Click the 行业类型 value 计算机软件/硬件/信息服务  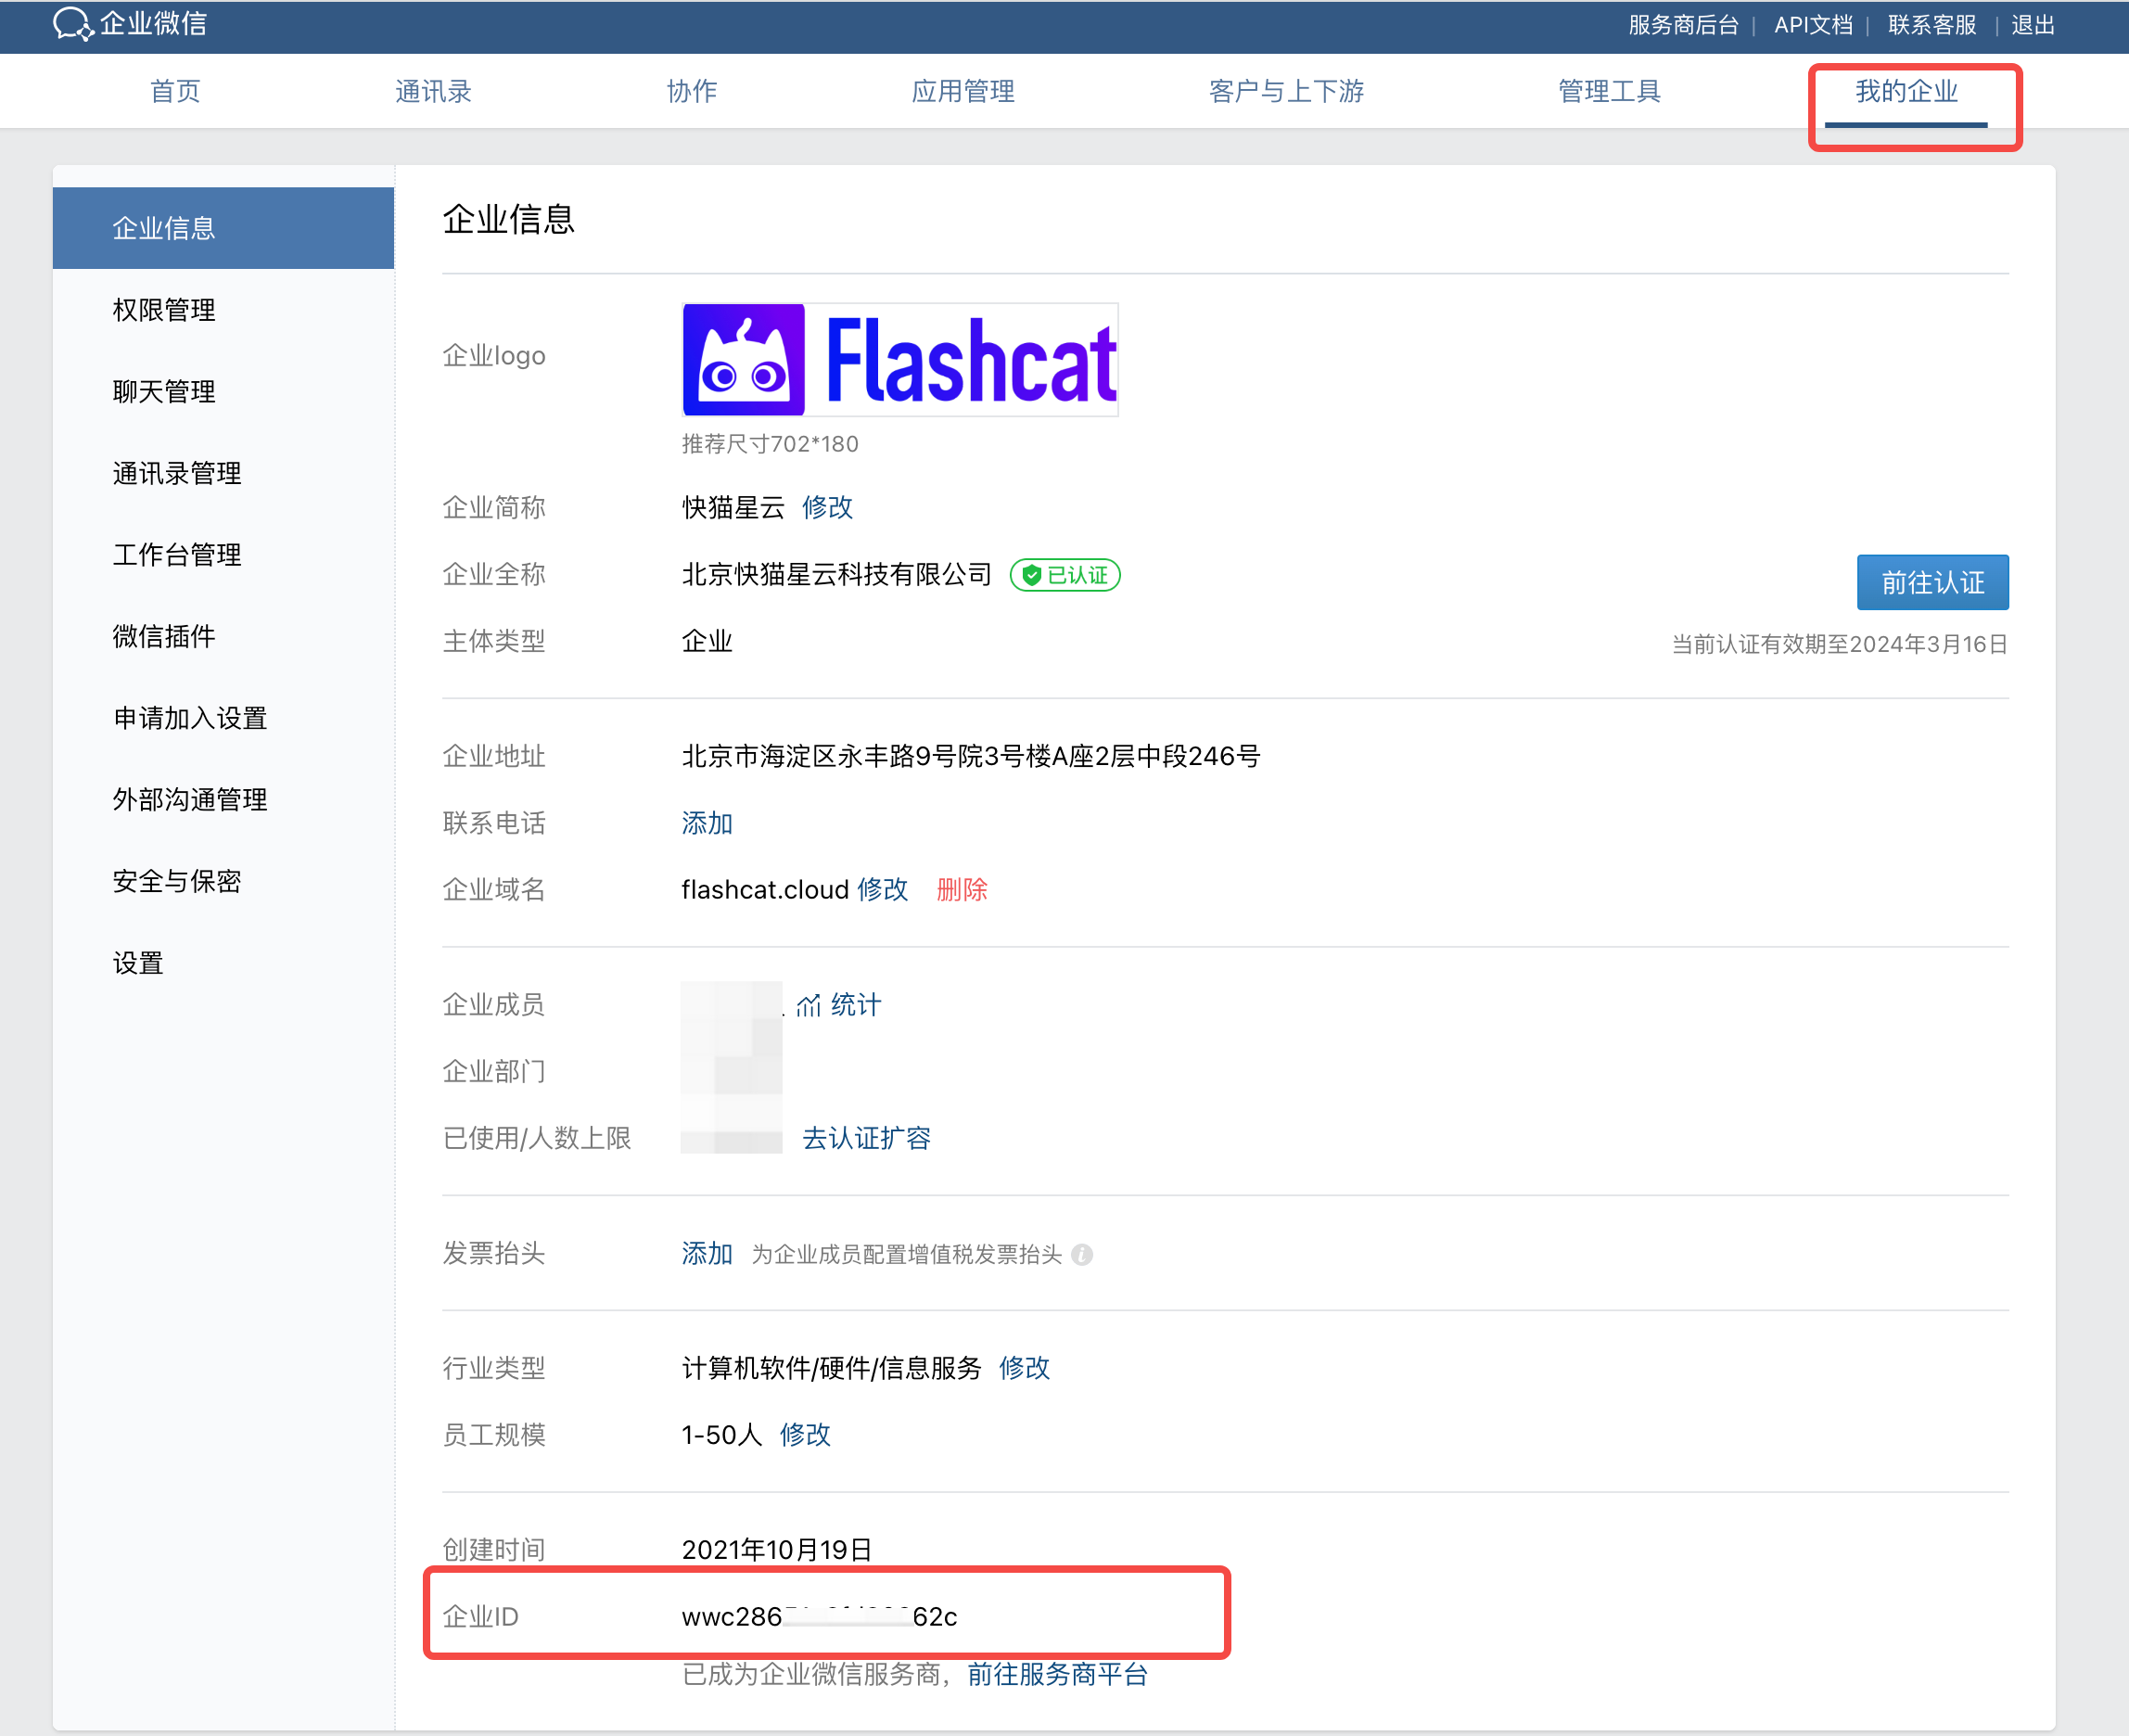[831, 1368]
